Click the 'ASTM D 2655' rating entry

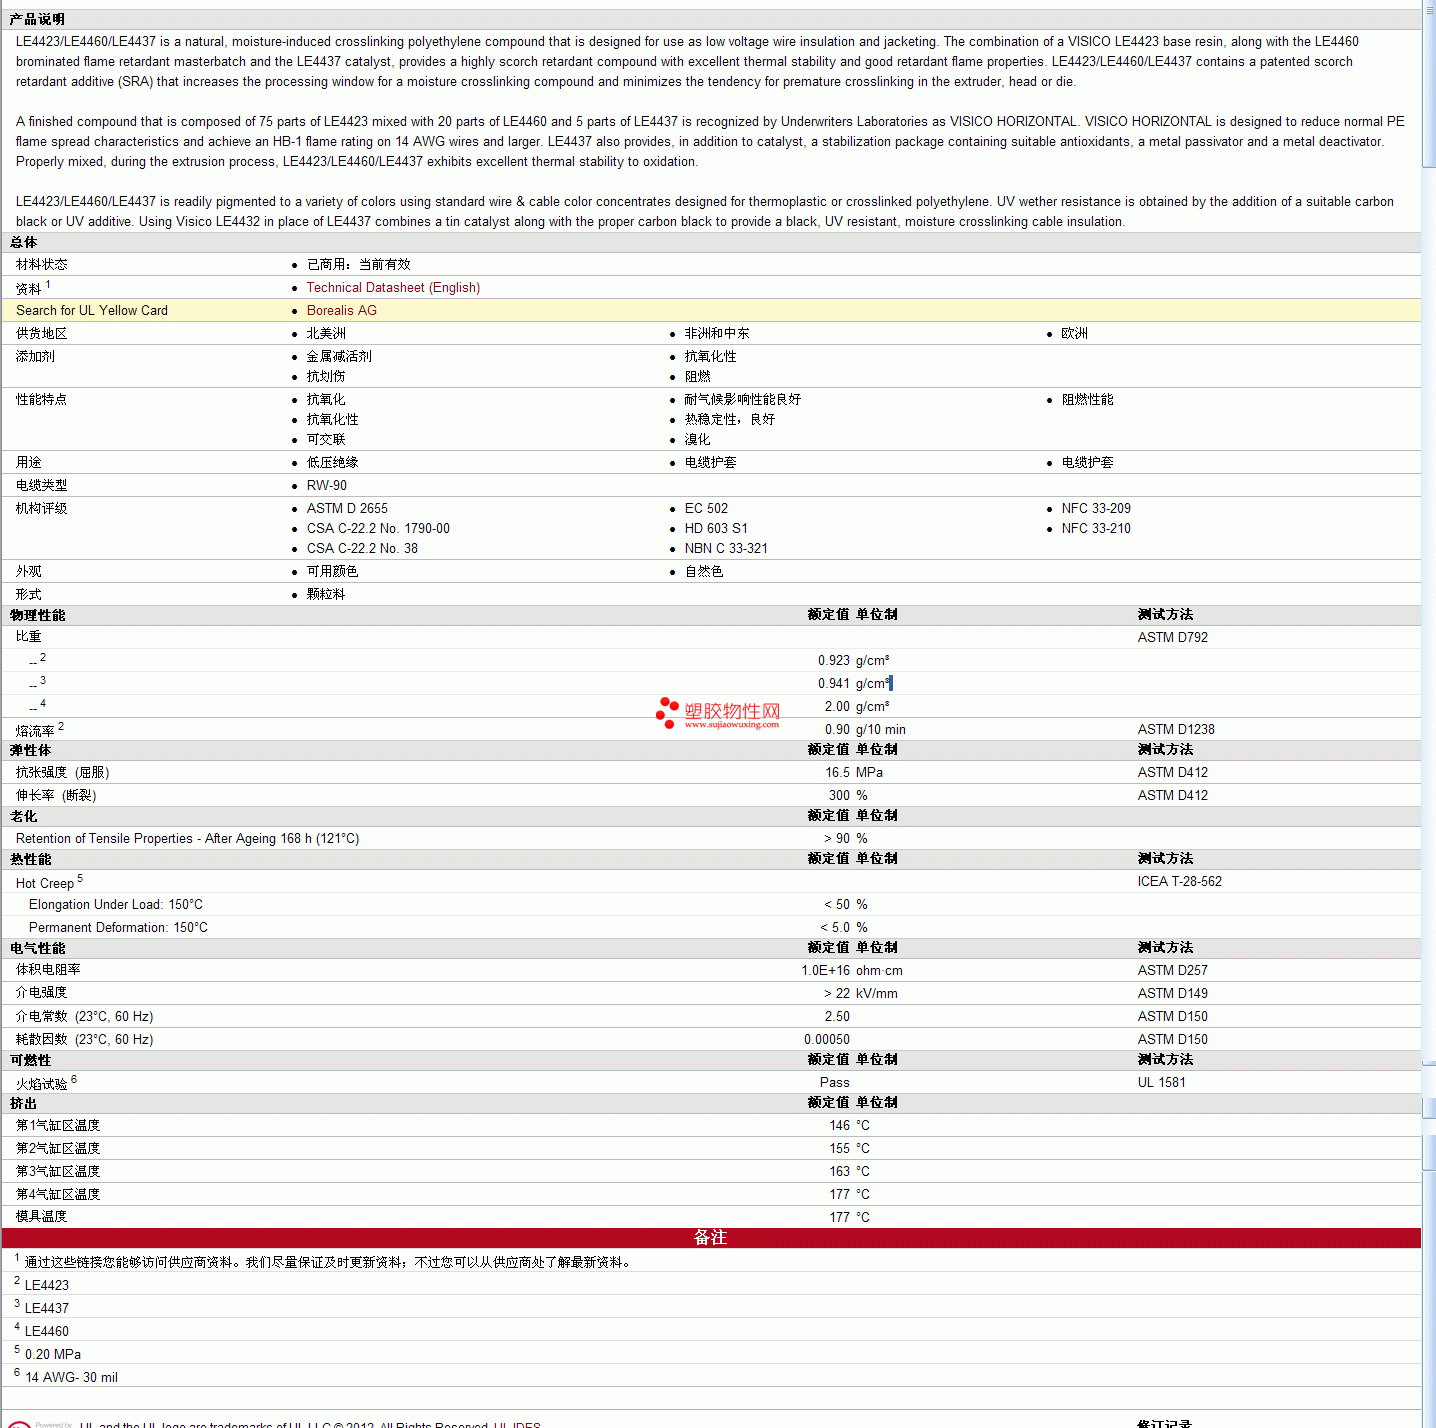tap(347, 508)
